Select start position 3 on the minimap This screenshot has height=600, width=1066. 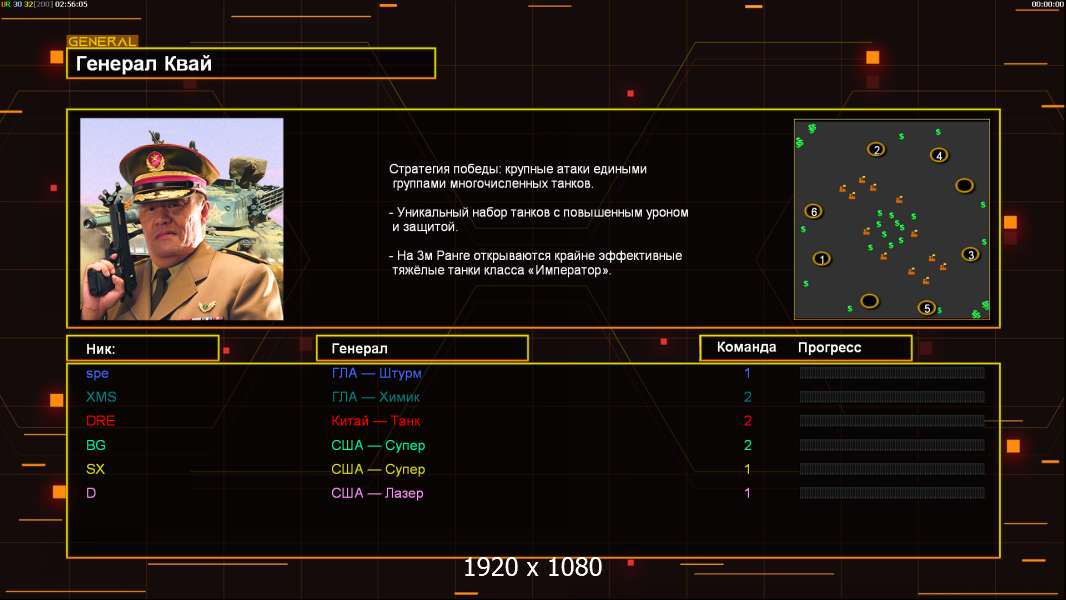tap(971, 255)
